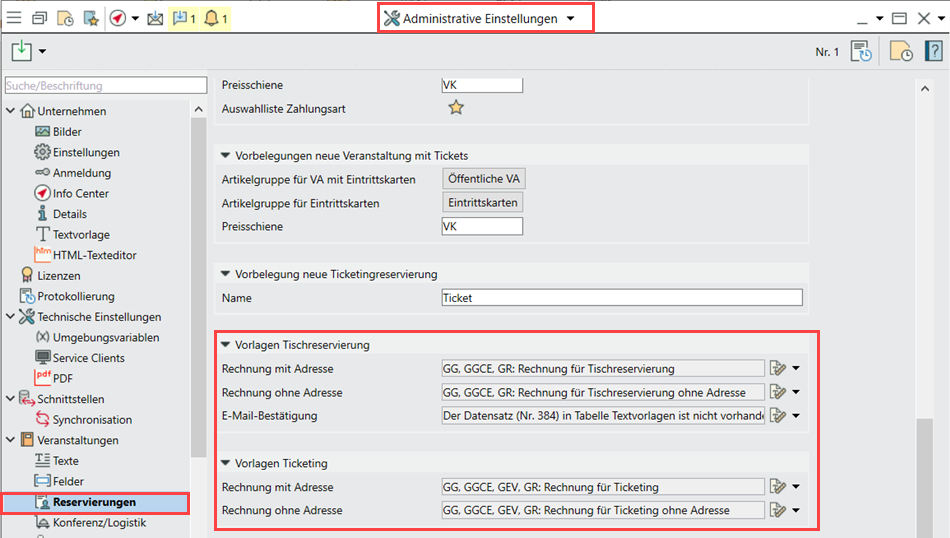Click the favorites document star icon
The width and height of the screenshot is (950, 538).
pyautogui.click(x=90, y=18)
